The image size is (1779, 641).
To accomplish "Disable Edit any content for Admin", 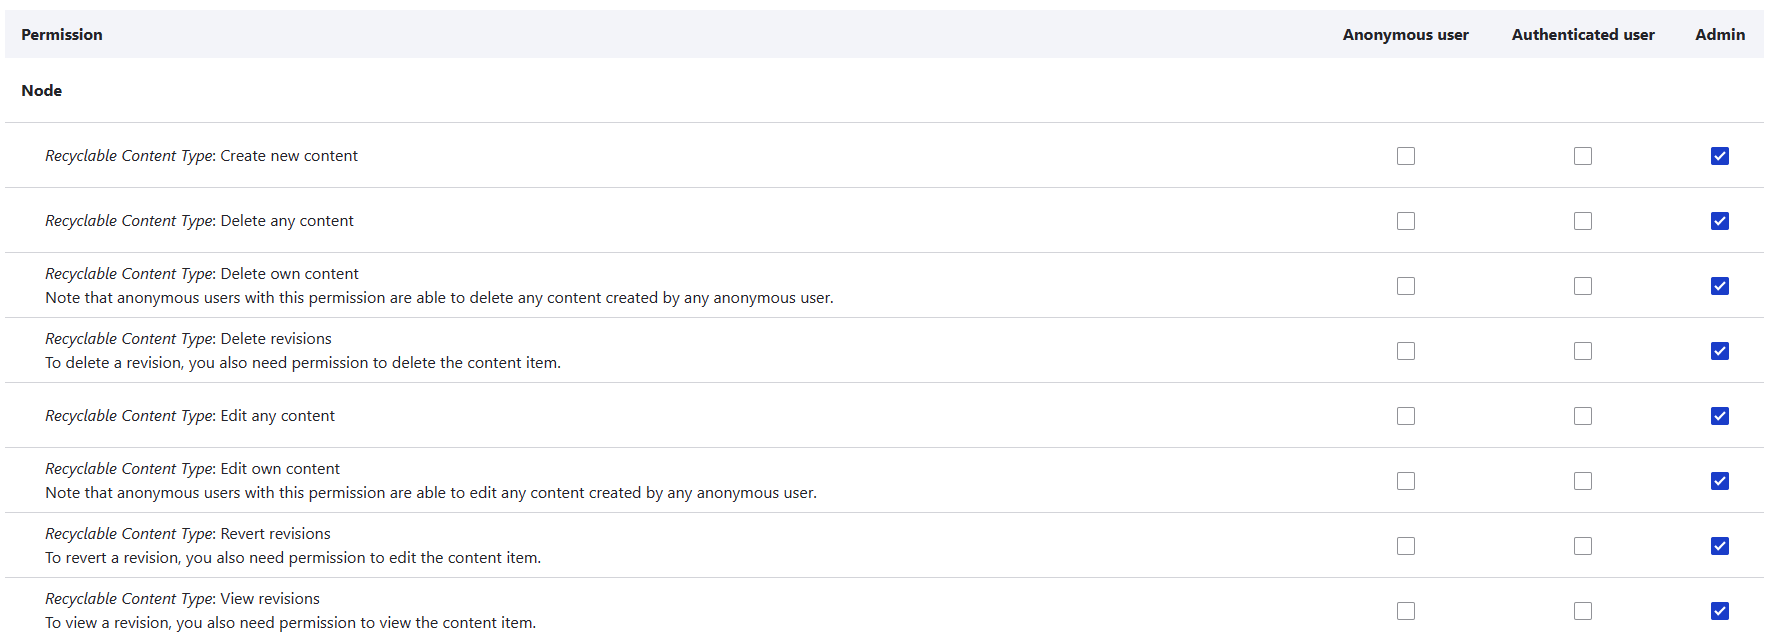I will click(1720, 416).
